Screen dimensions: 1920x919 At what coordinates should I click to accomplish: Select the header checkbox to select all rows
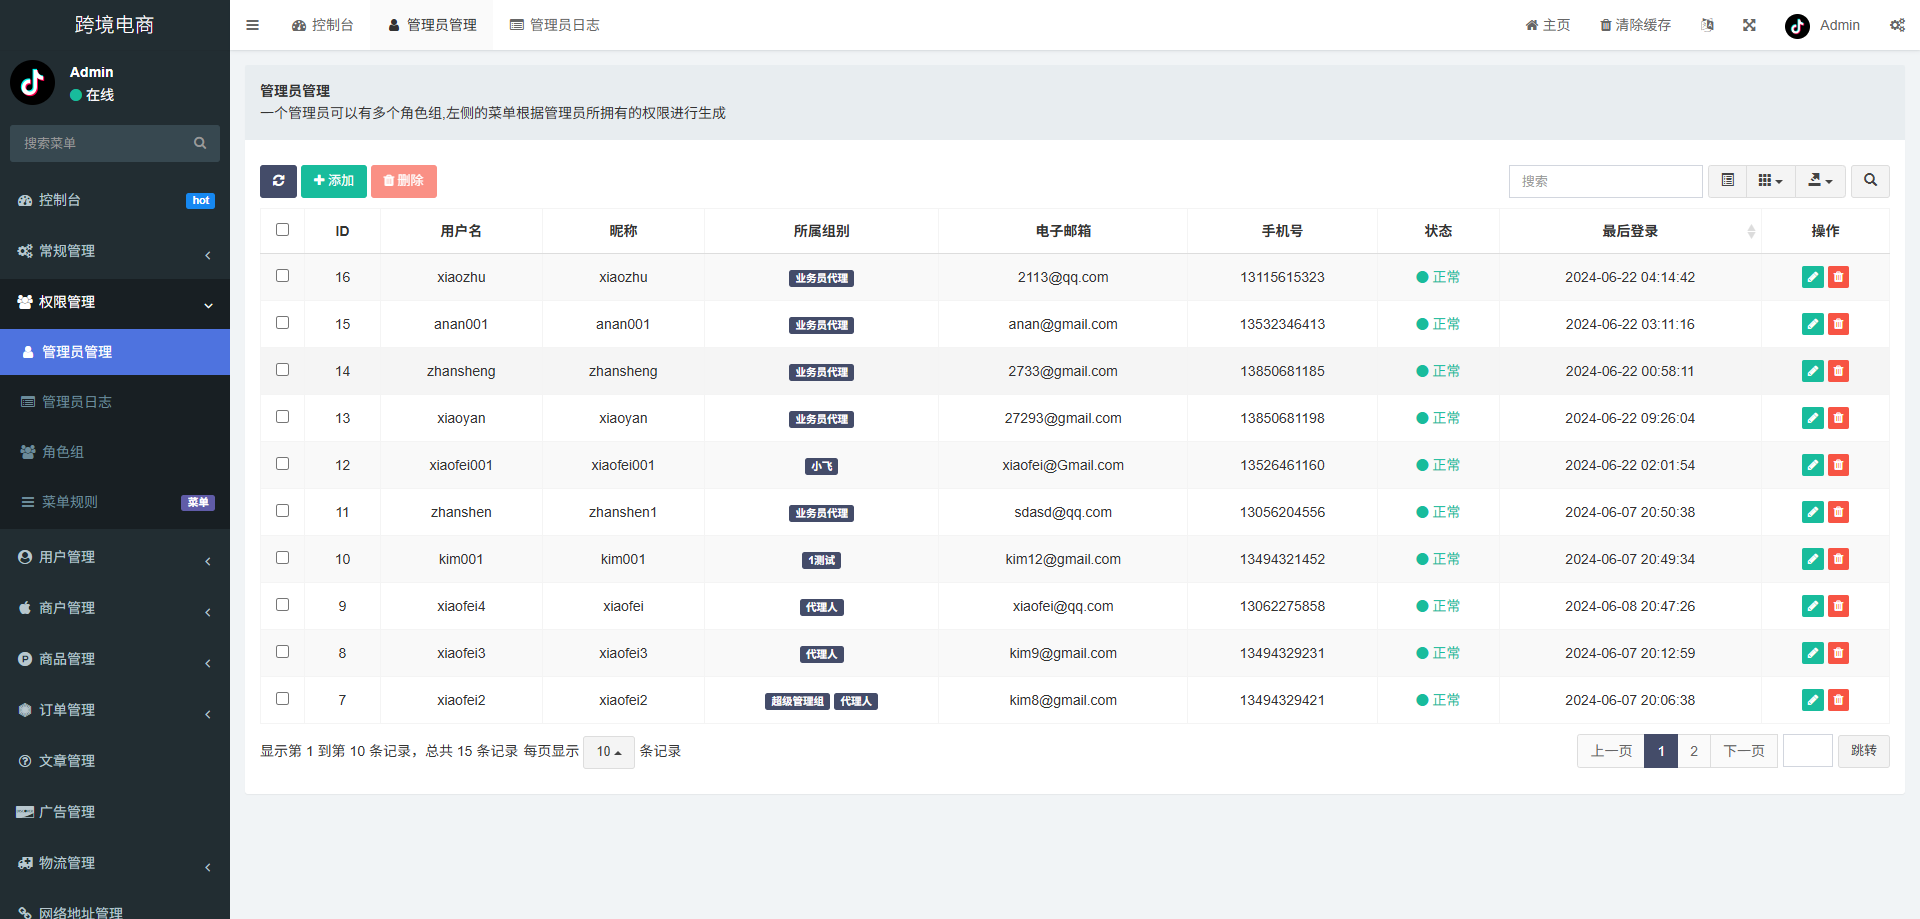282,229
